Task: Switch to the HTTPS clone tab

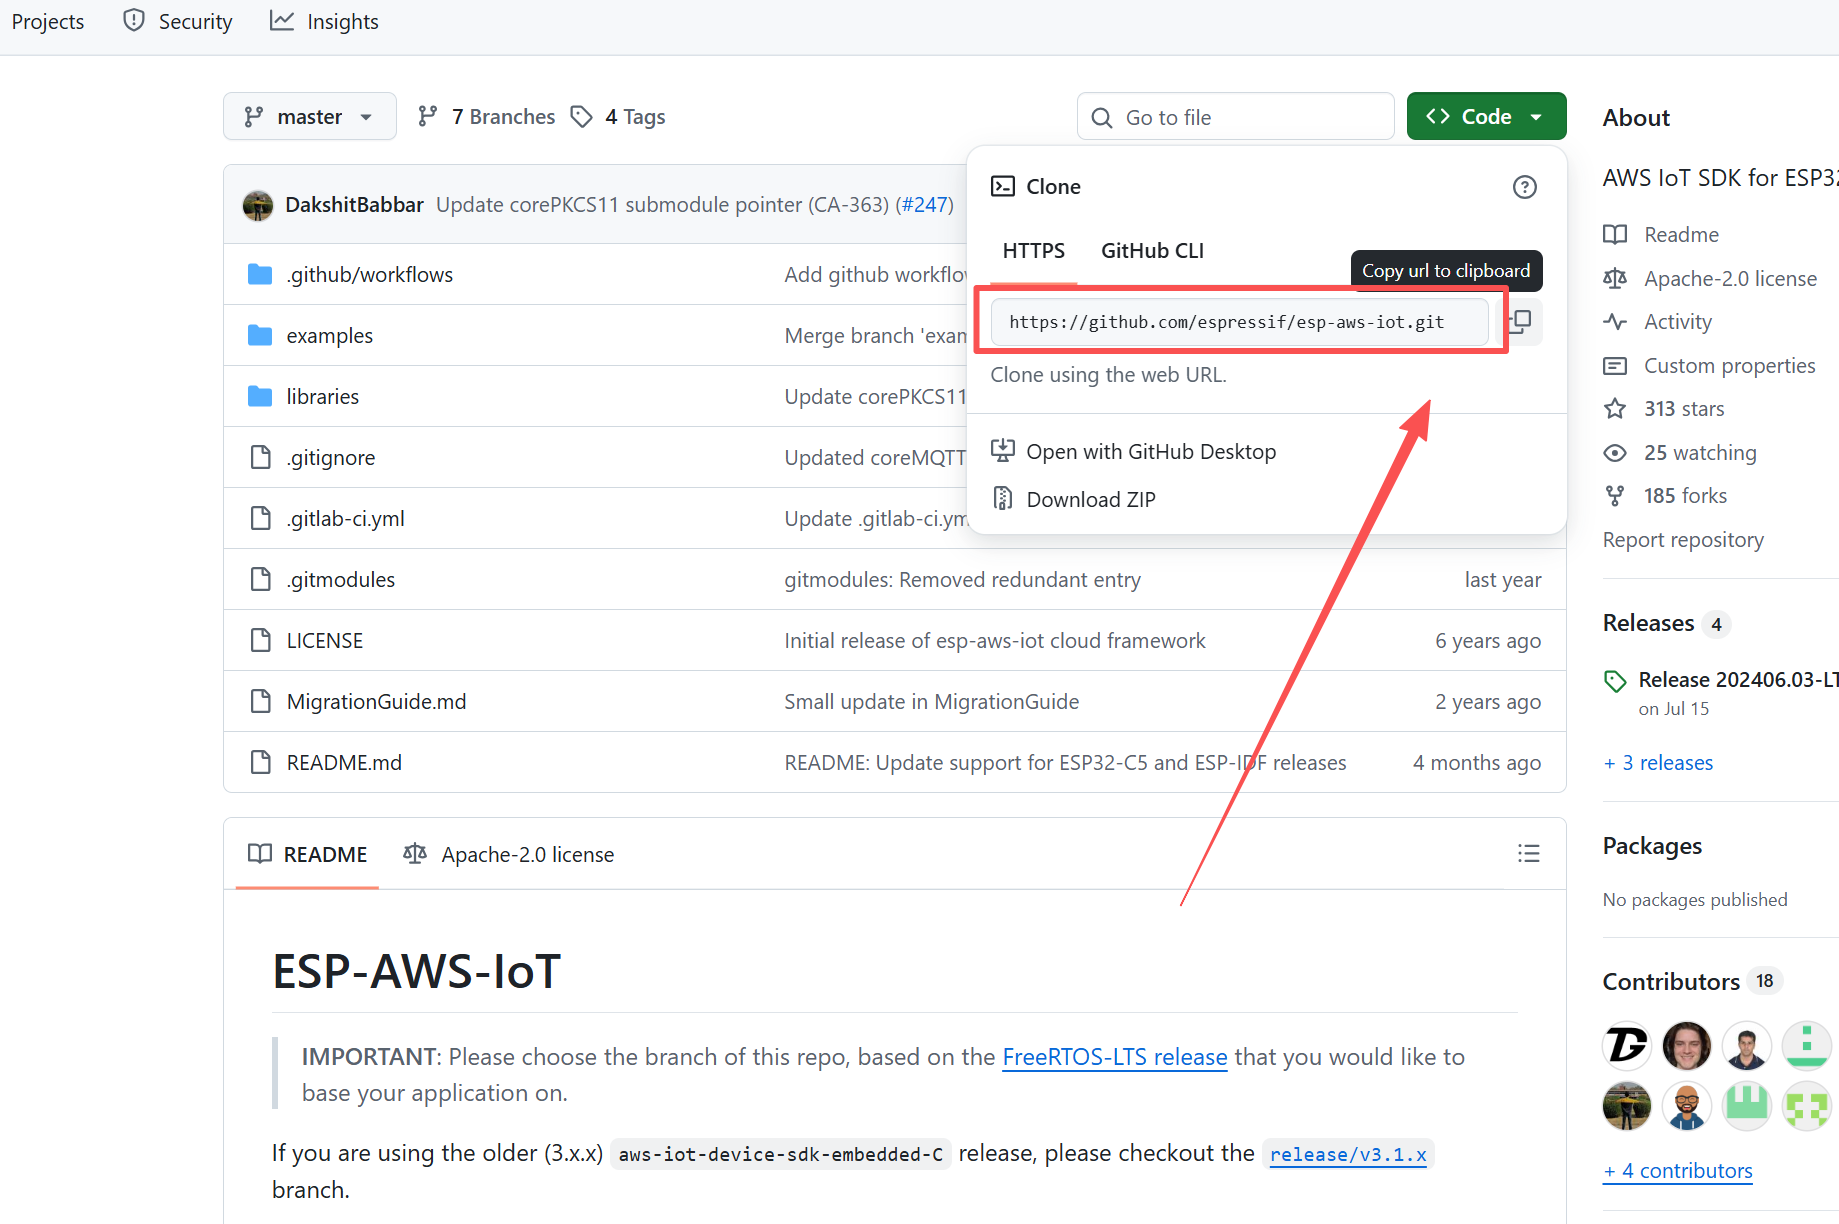Action: tap(1033, 251)
